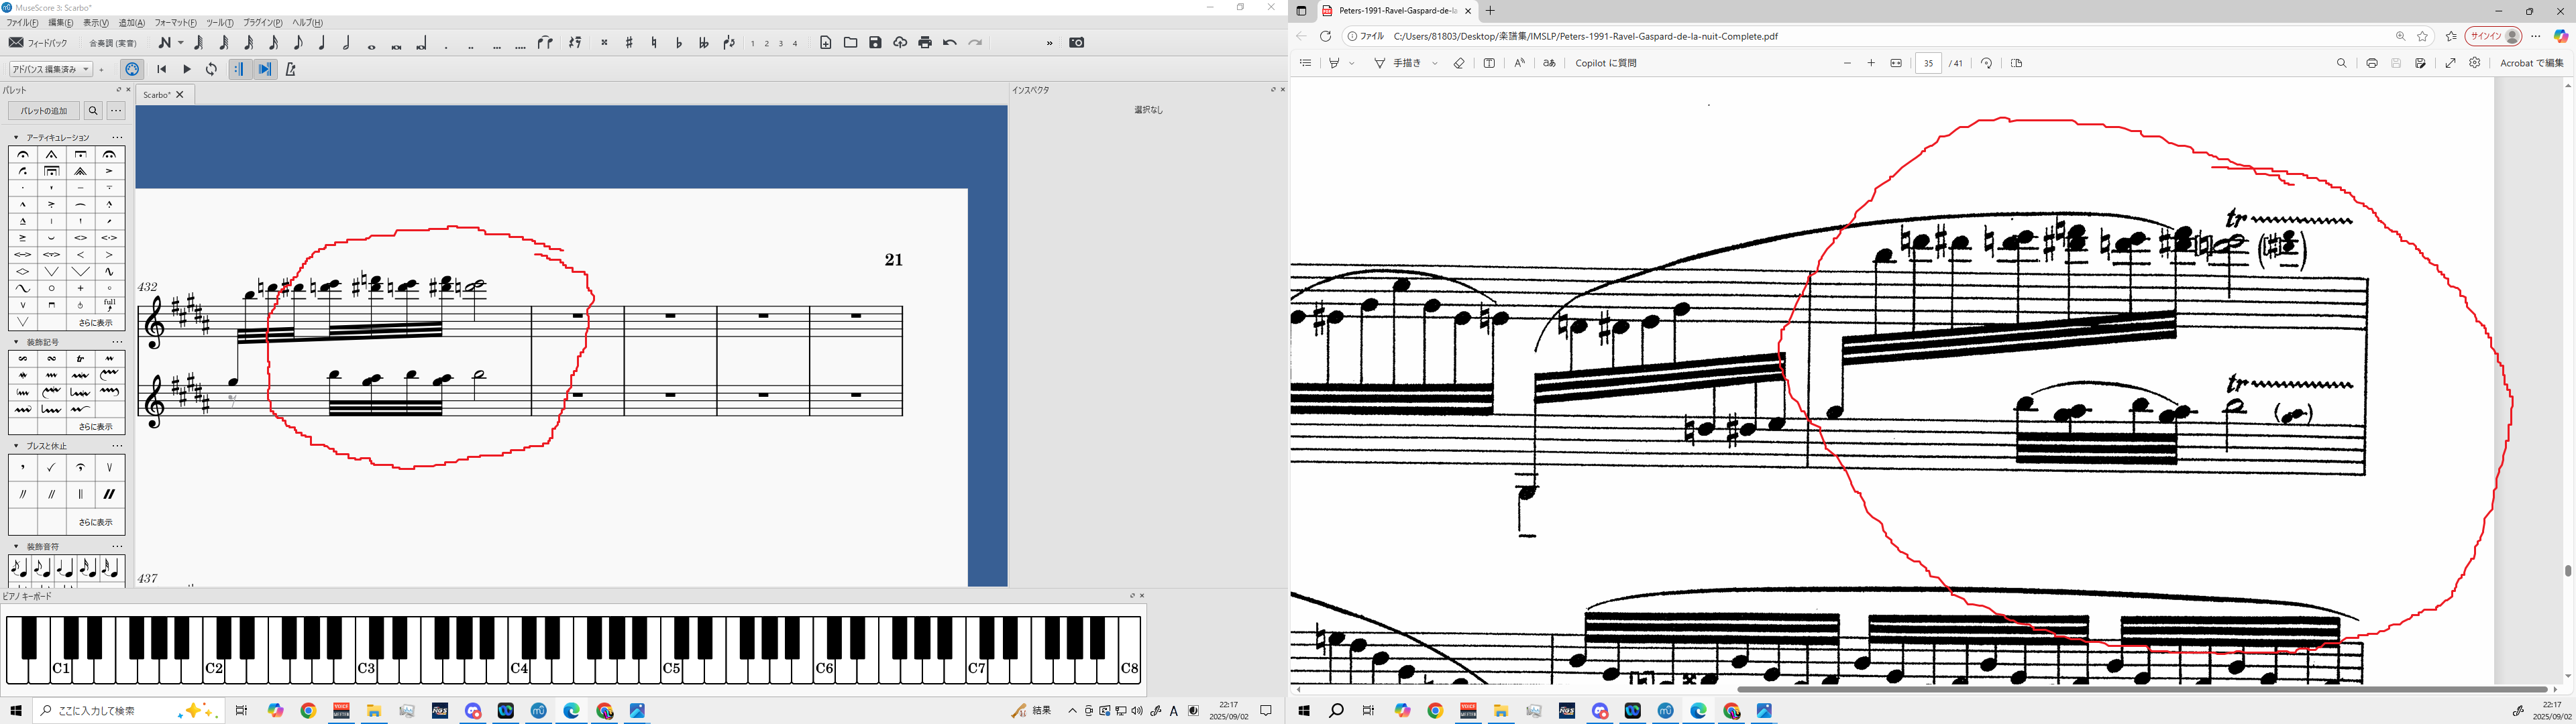Rotate the PDF page

(x=1986, y=63)
